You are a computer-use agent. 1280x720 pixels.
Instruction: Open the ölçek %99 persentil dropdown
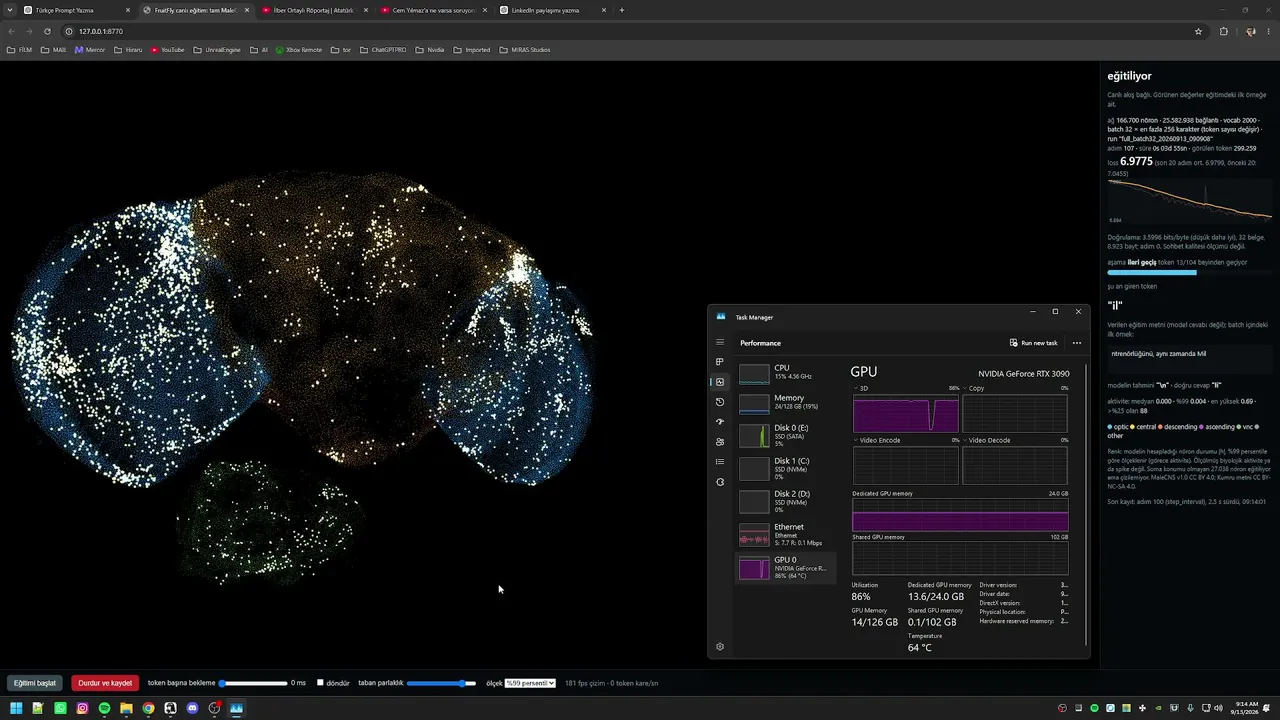[530, 683]
